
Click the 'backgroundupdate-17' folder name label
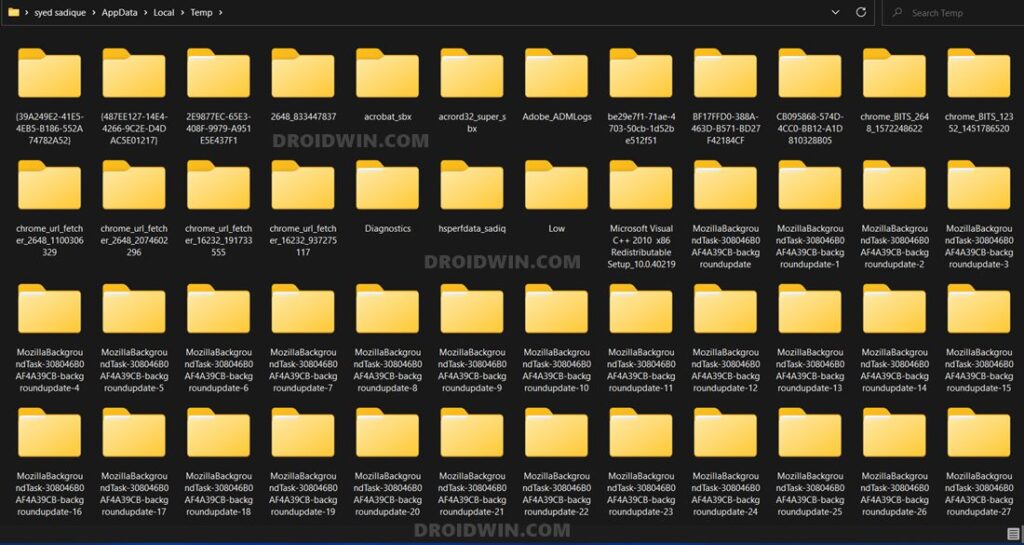point(134,494)
